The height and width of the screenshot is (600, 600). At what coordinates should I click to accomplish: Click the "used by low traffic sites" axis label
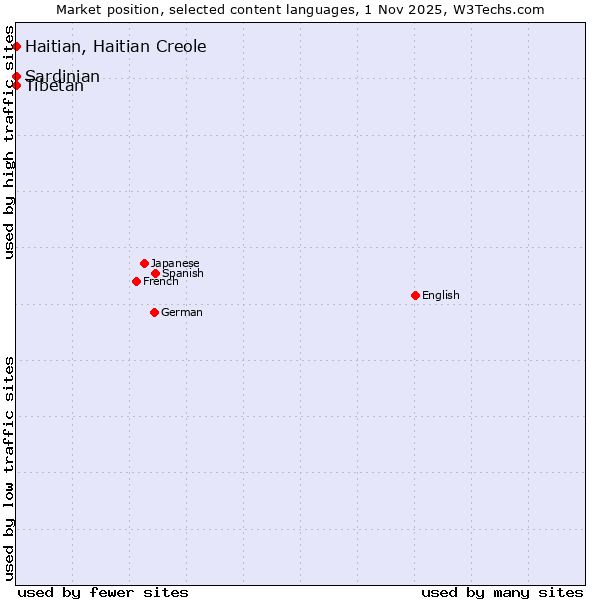pyautogui.click(x=10, y=467)
